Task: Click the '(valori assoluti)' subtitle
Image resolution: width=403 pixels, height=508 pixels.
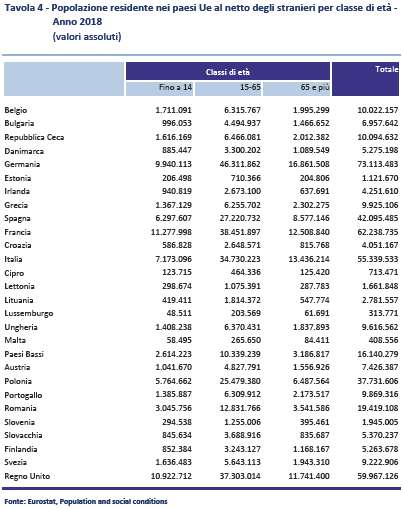Action: coord(87,36)
